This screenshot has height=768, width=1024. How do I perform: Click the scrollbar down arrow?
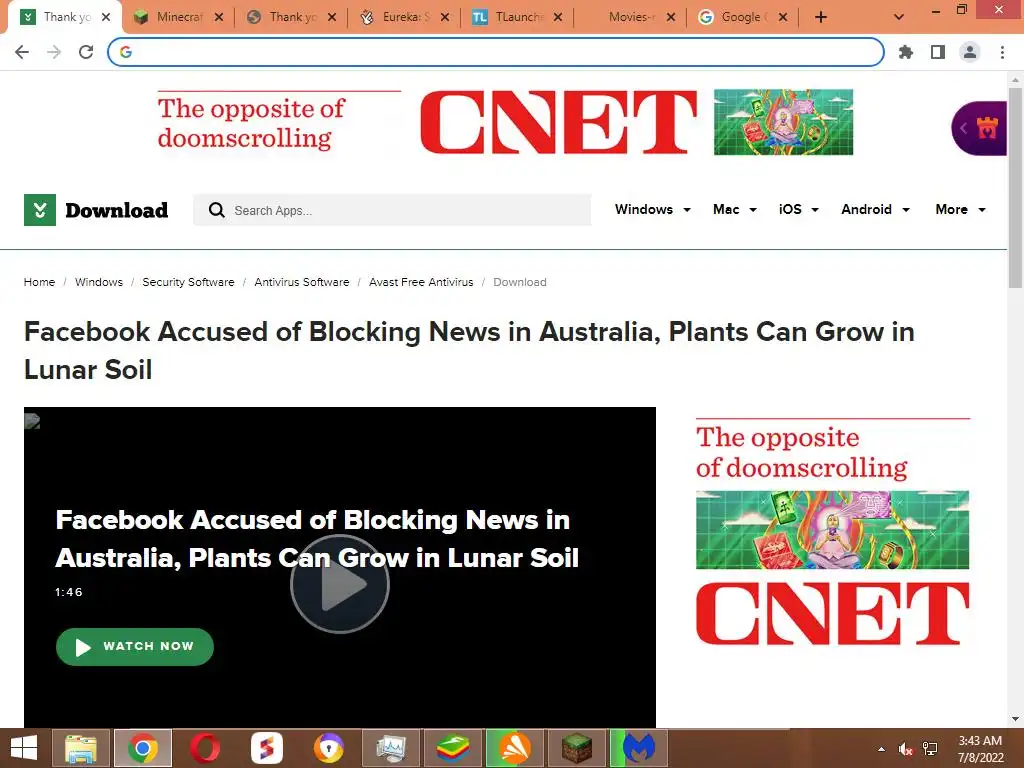[1015, 719]
